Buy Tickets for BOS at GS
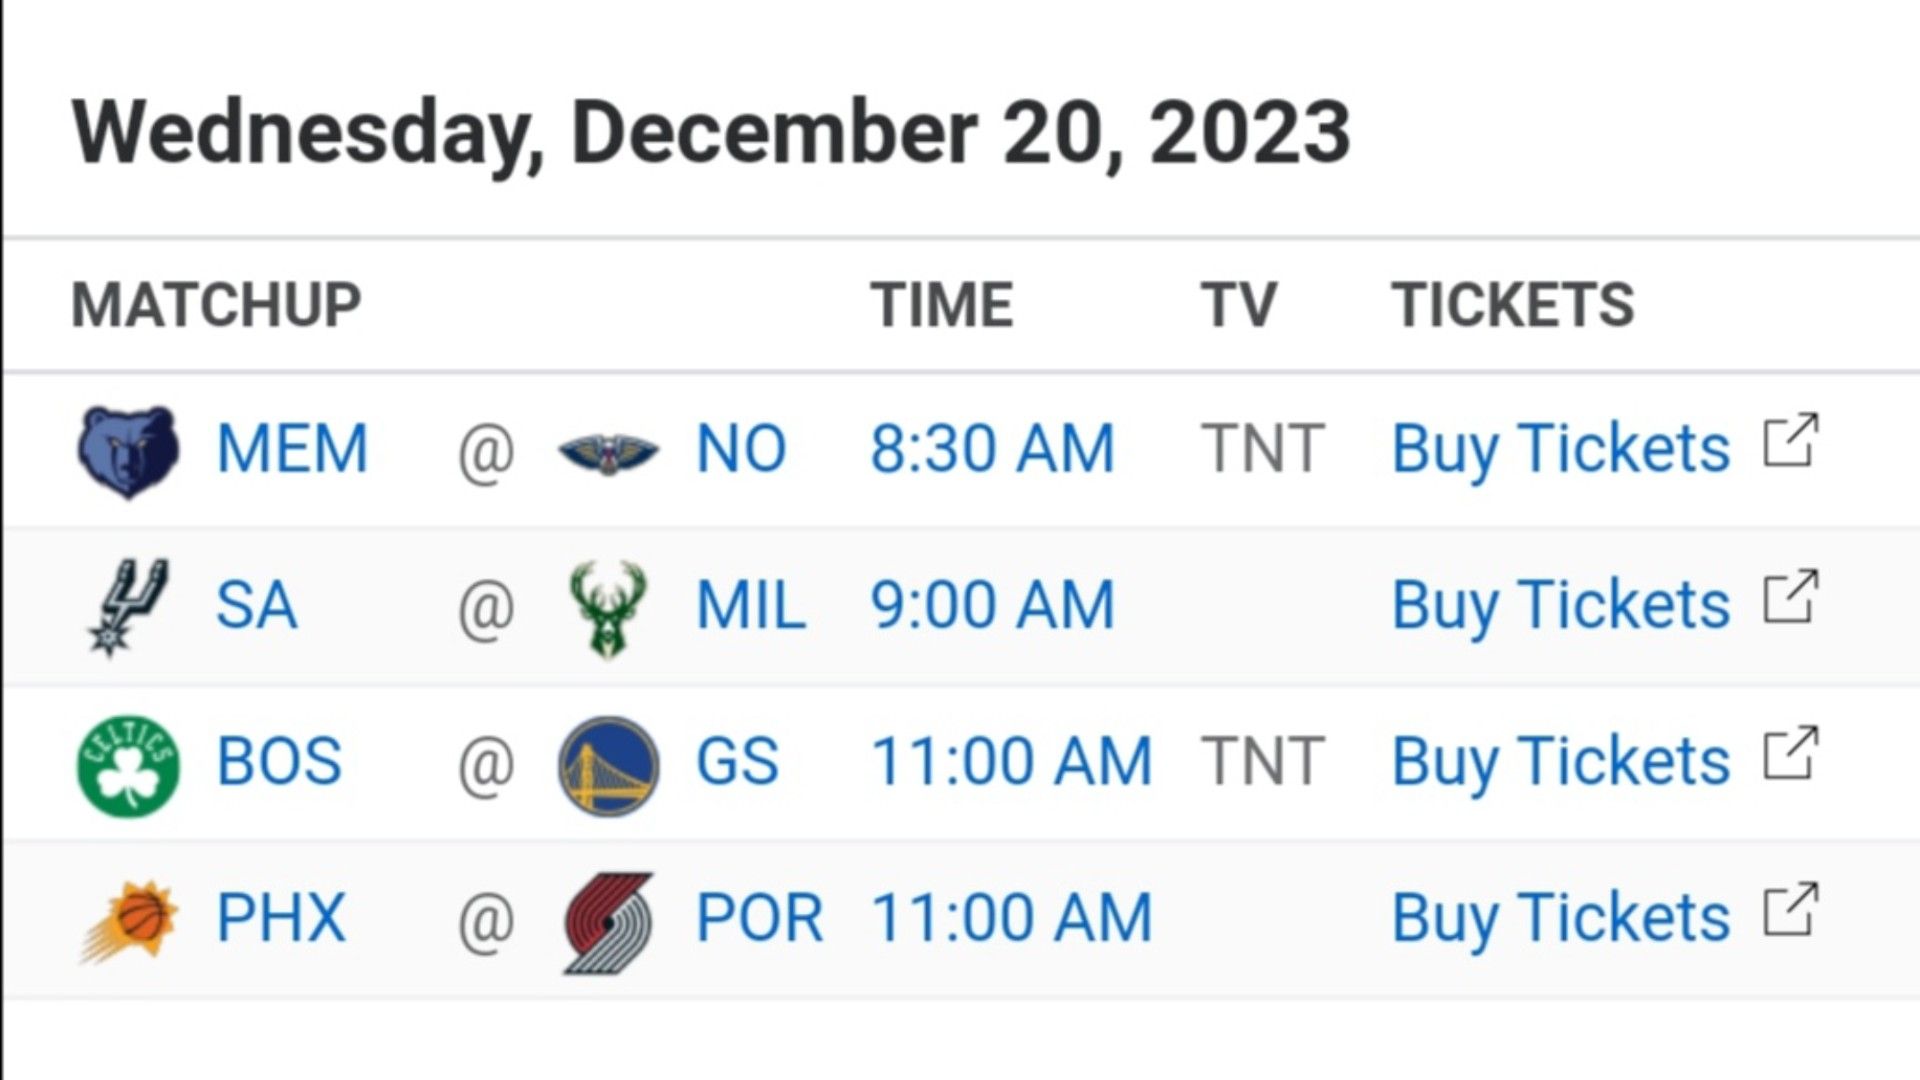The image size is (1920, 1080). click(1560, 762)
